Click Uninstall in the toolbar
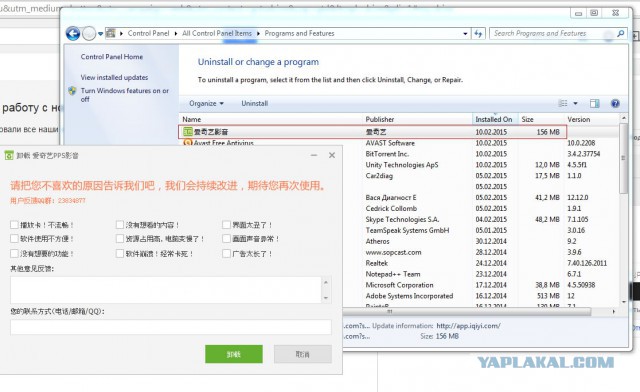This screenshot has height=392, width=640. point(254,103)
